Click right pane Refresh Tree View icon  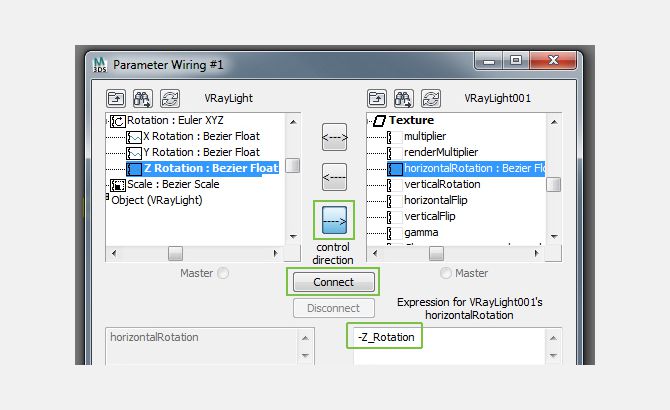click(431, 99)
